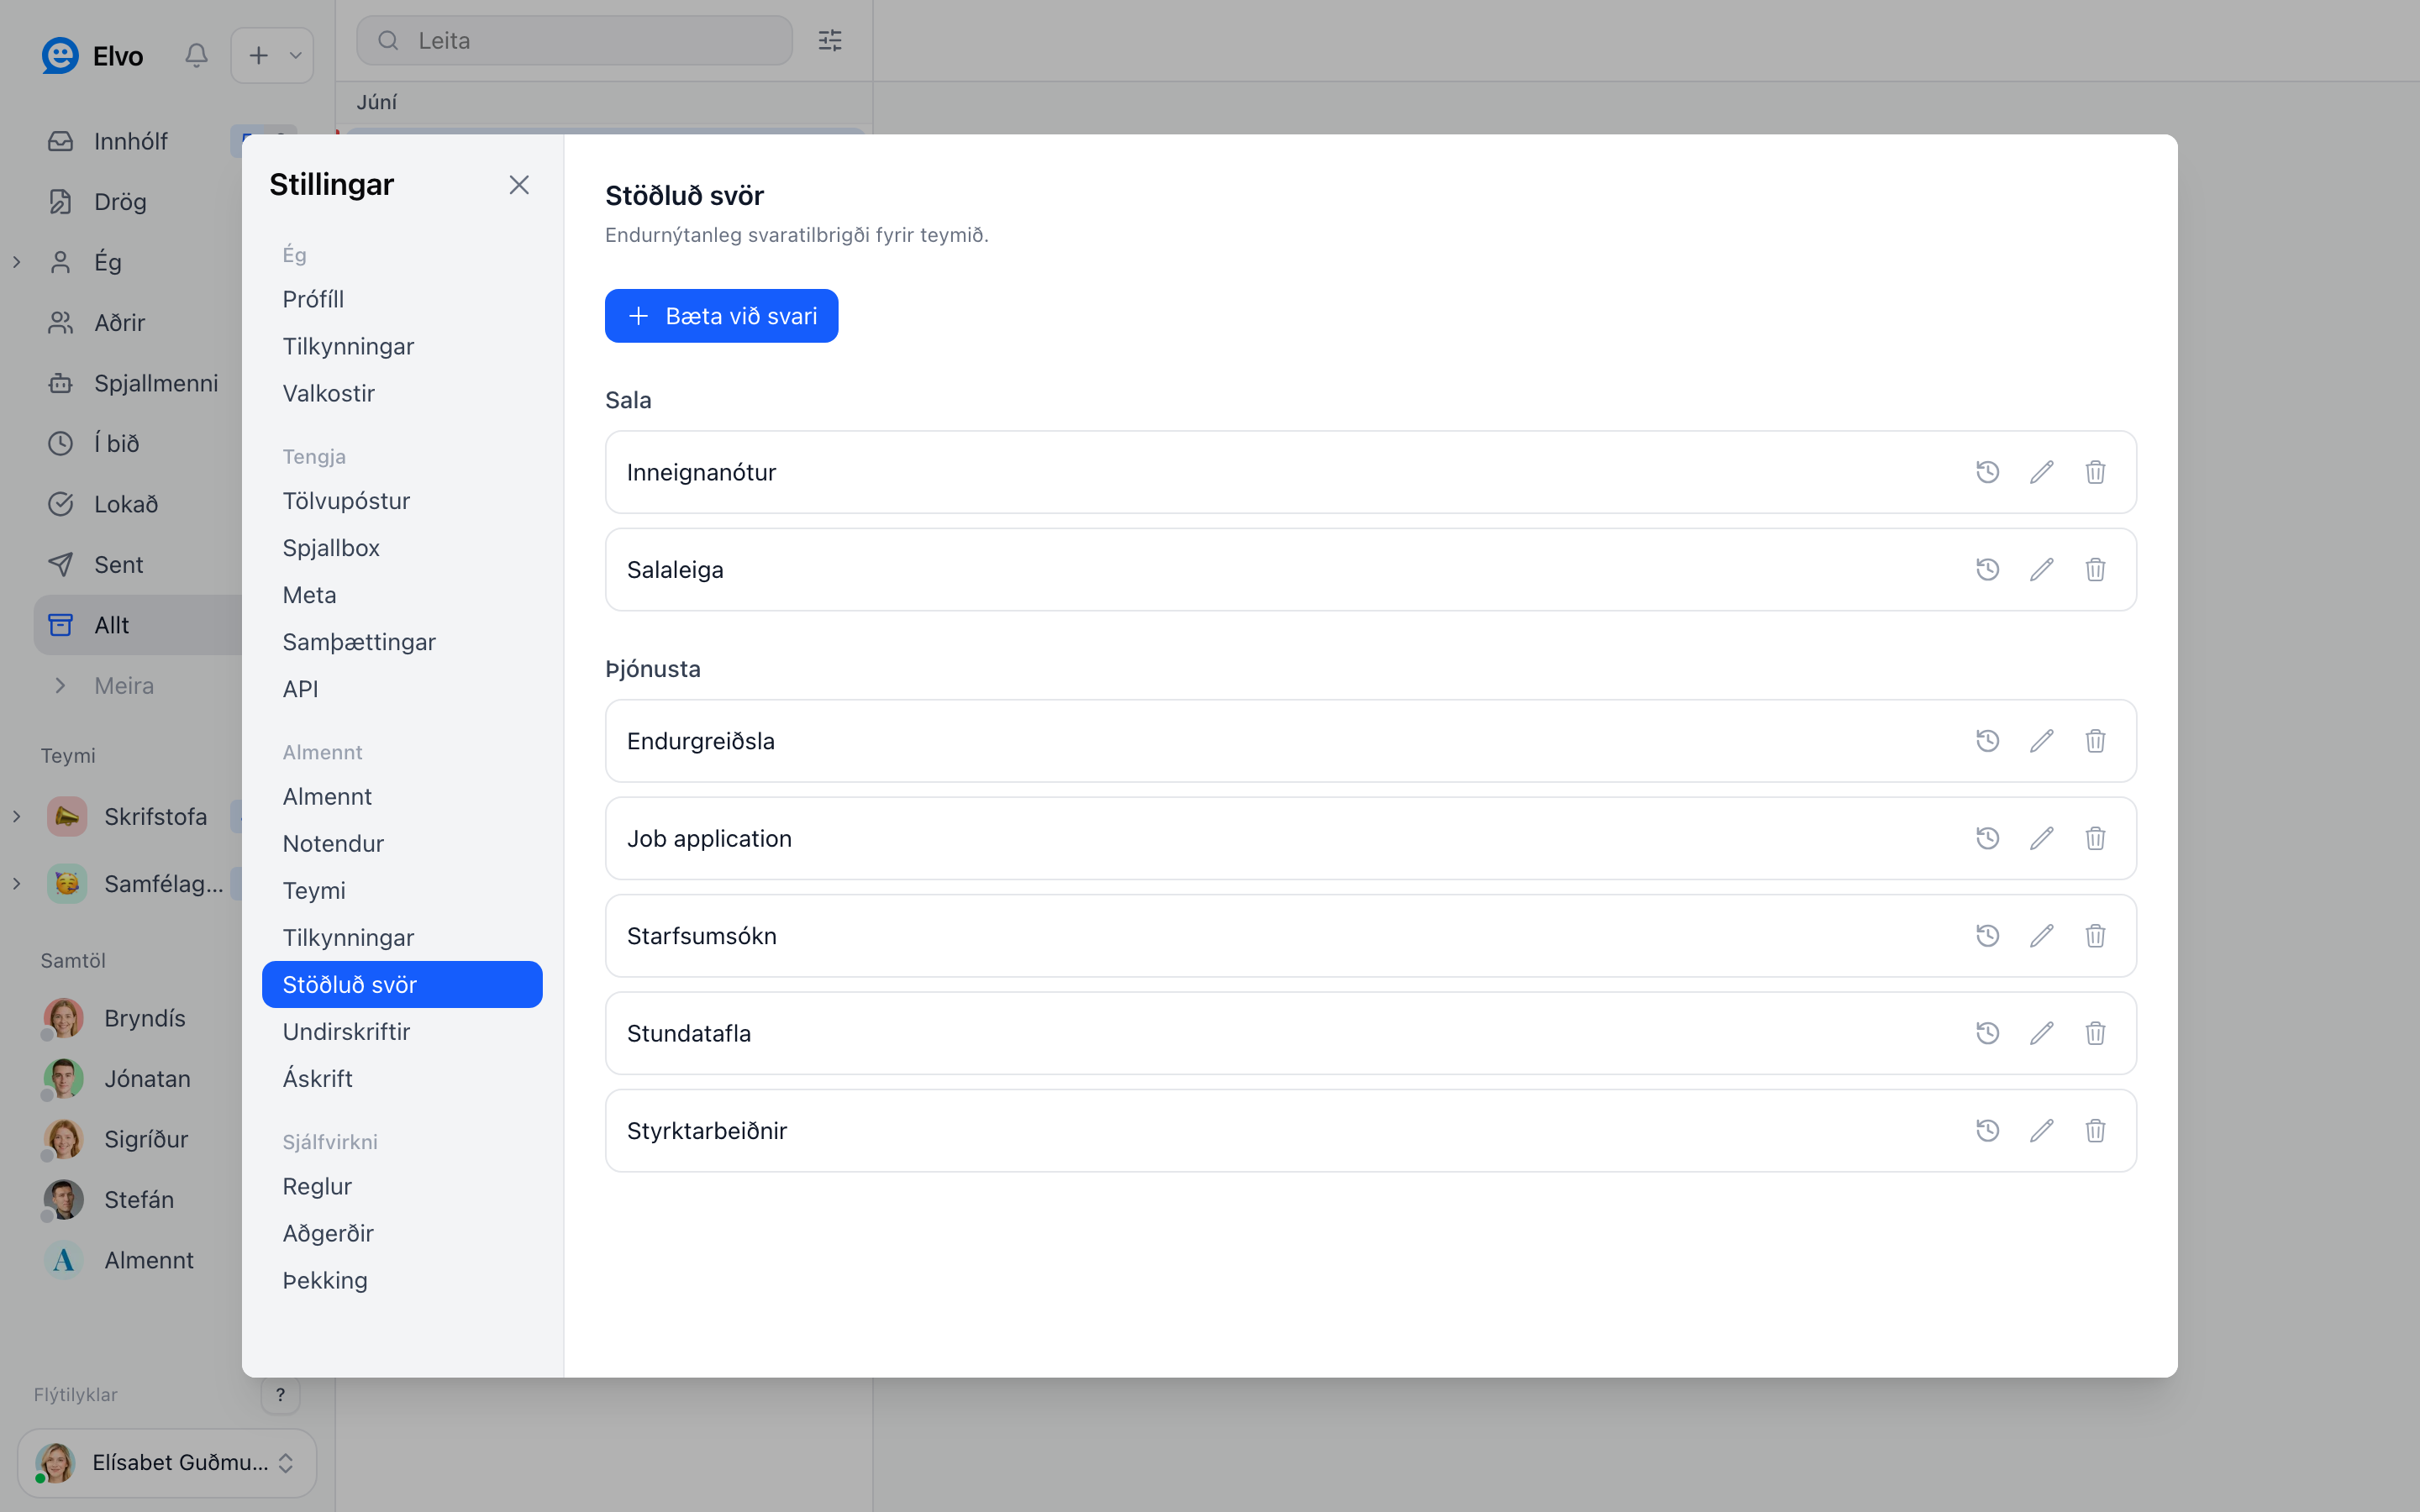This screenshot has height=1512, width=2420.
Task: Open conversation with Stefán
Action: coord(138,1200)
